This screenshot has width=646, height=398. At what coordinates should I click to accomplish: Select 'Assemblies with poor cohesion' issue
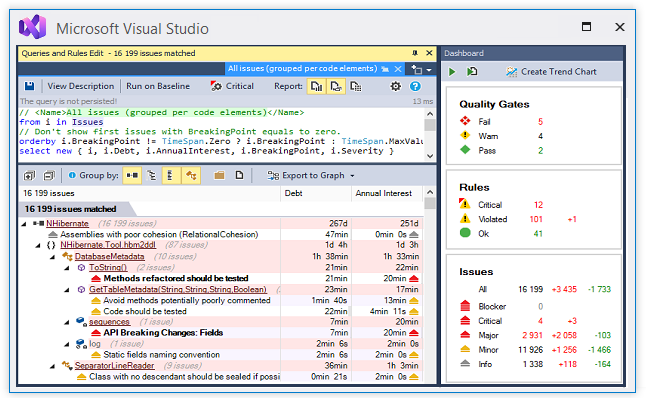pyautogui.click(x=159, y=234)
